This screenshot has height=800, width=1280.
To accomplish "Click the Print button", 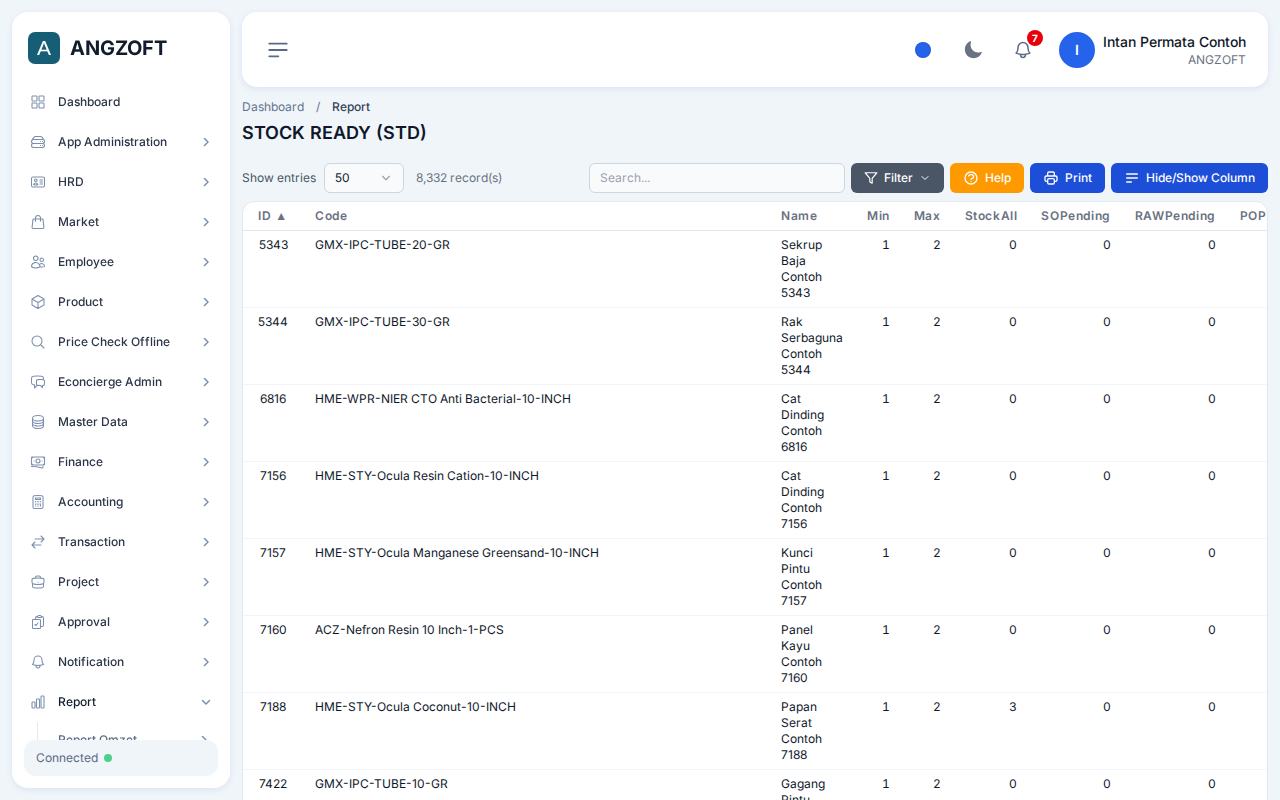I will click(1067, 178).
